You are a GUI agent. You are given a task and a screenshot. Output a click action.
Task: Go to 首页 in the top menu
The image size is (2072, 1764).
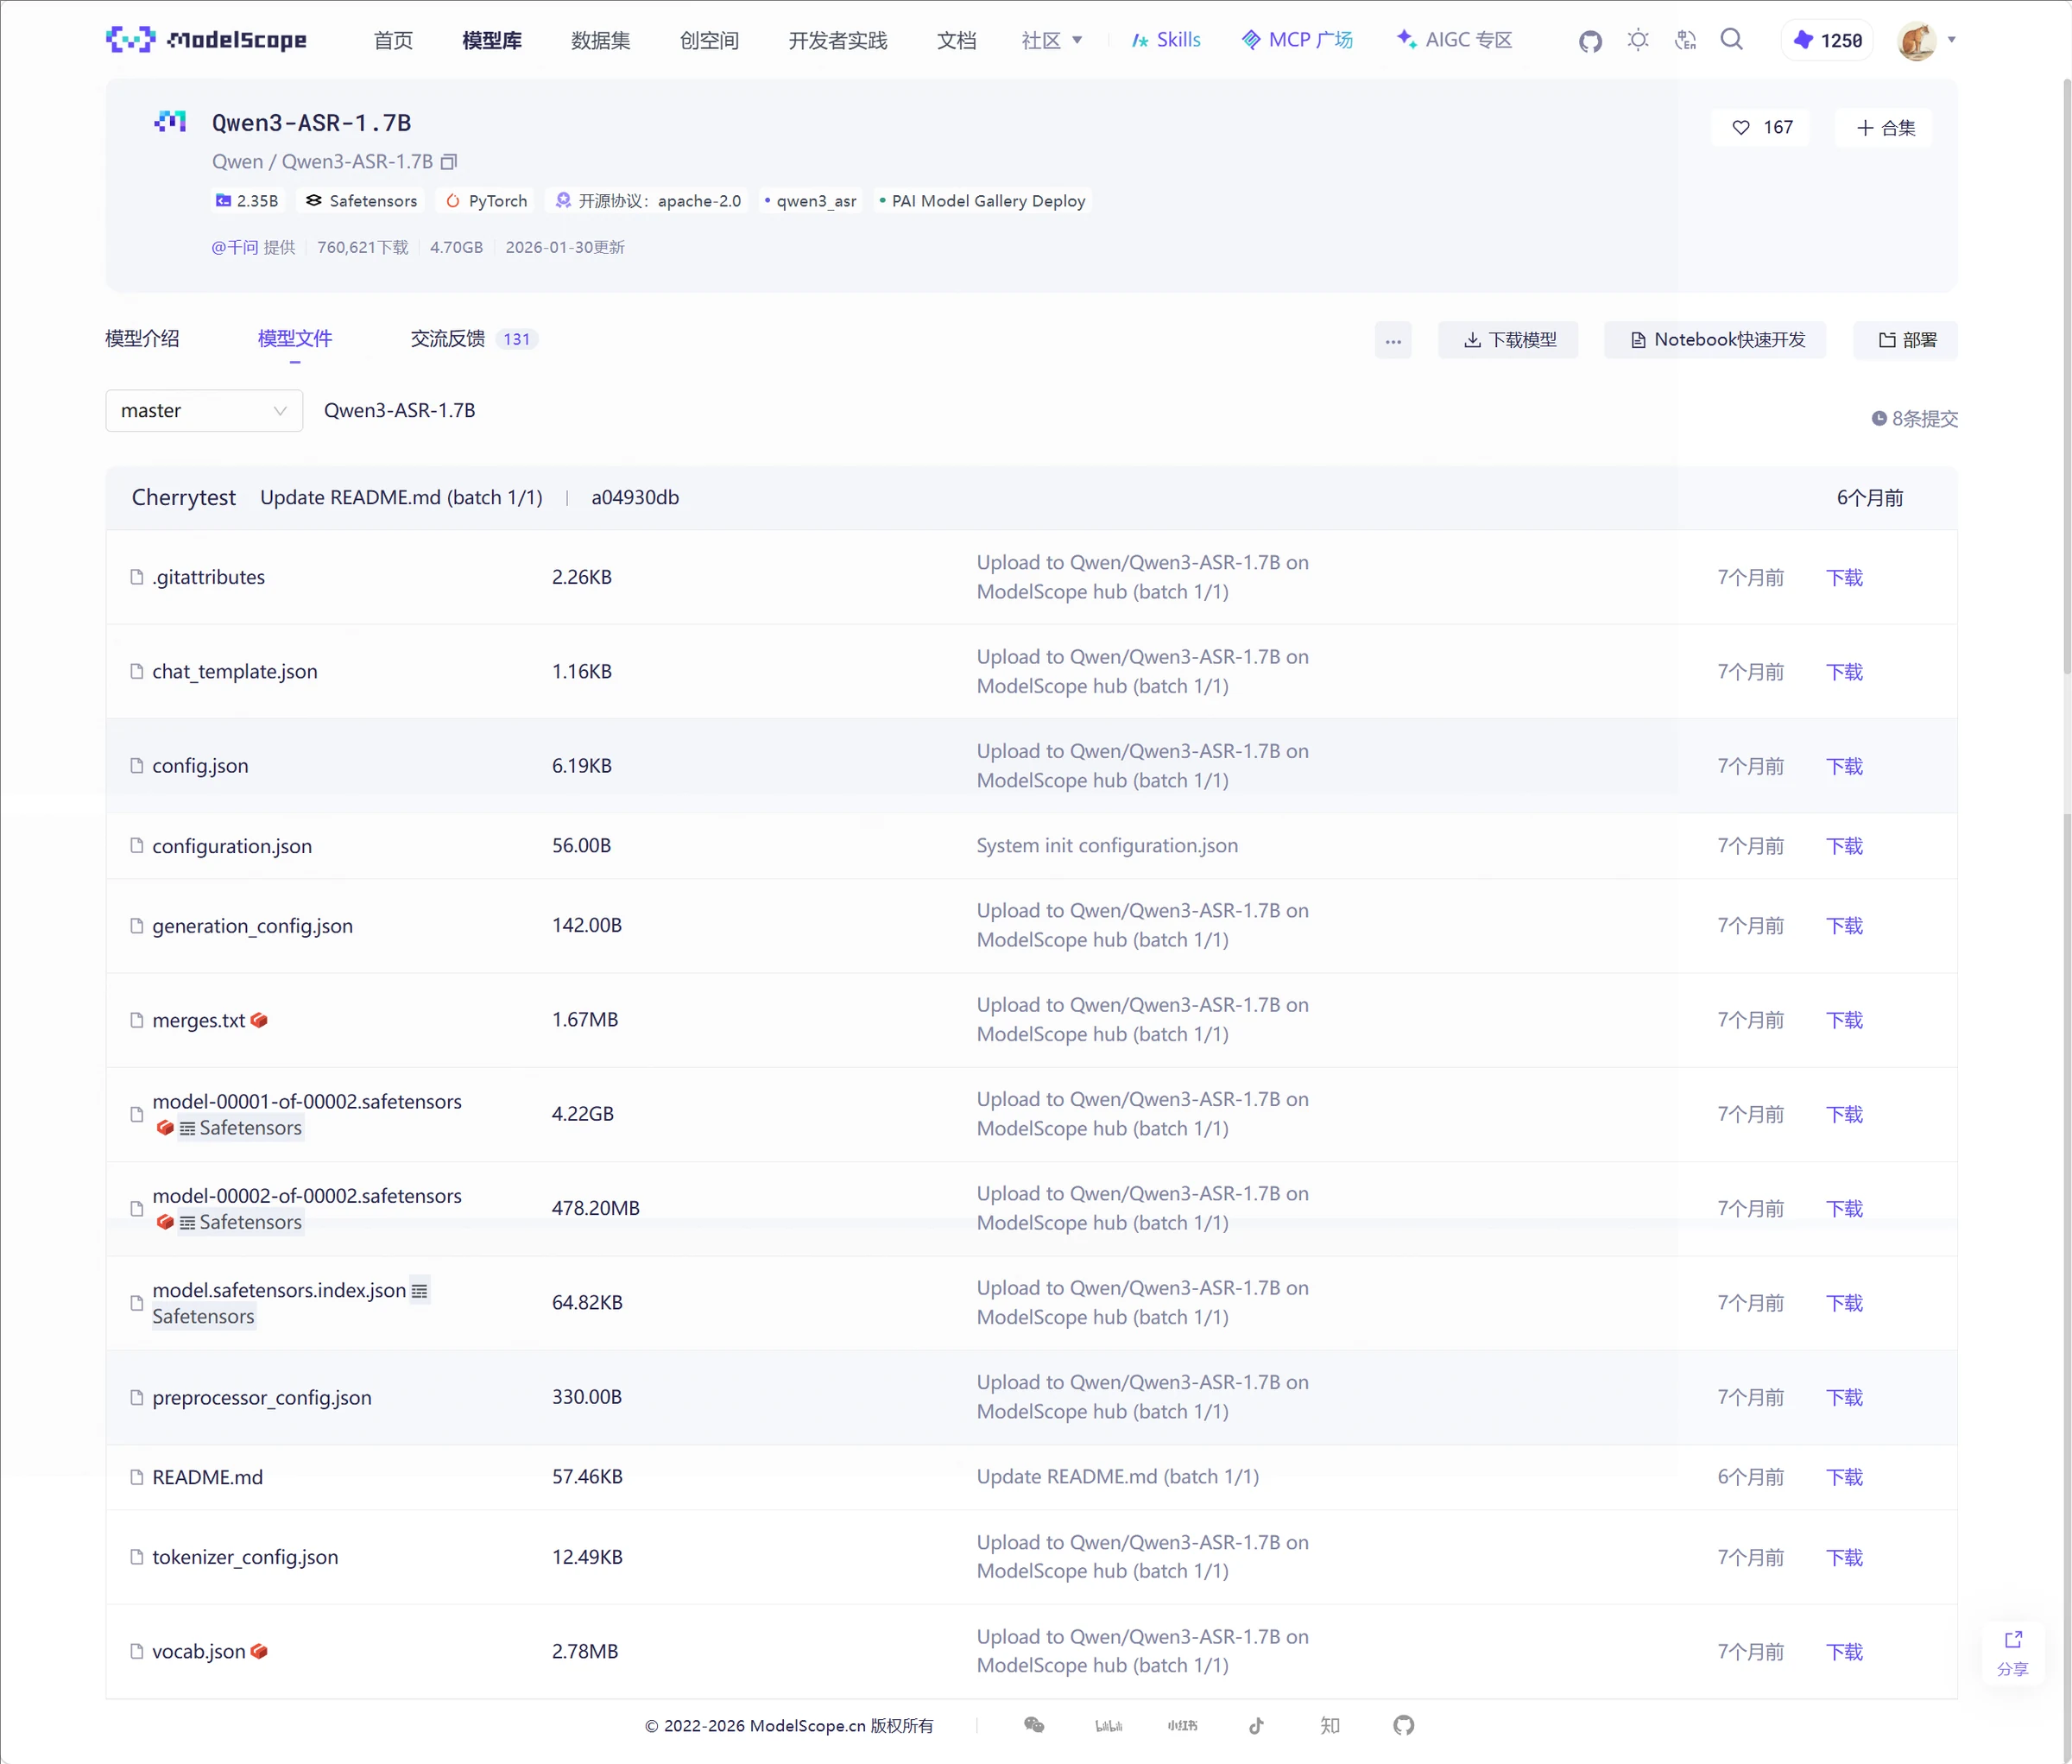click(x=393, y=40)
